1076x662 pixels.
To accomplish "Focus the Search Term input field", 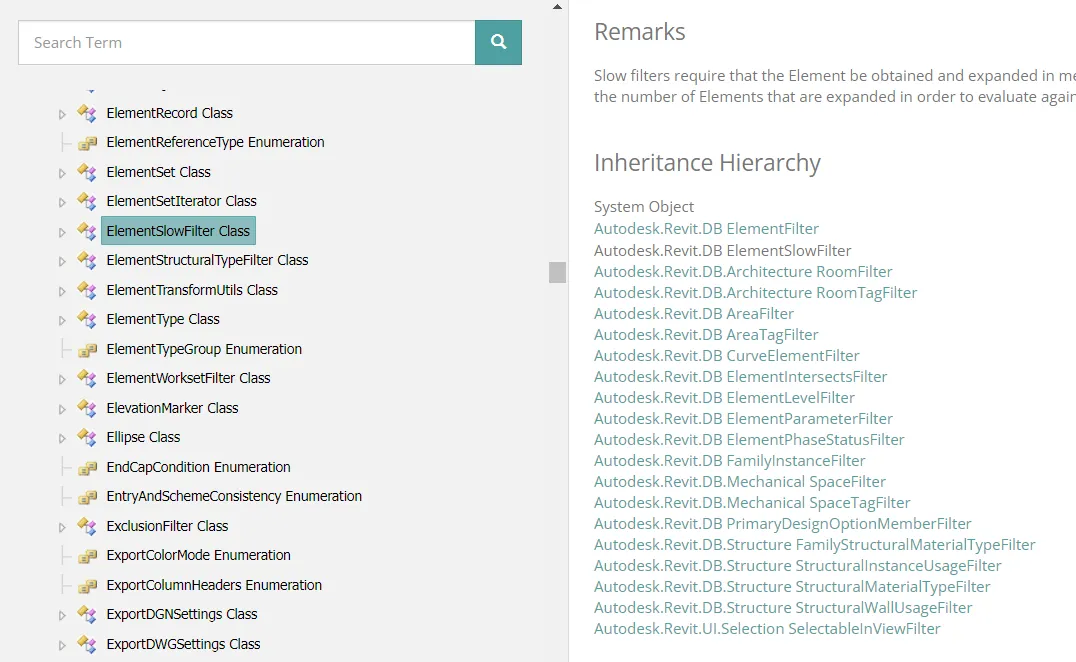I will point(247,43).
